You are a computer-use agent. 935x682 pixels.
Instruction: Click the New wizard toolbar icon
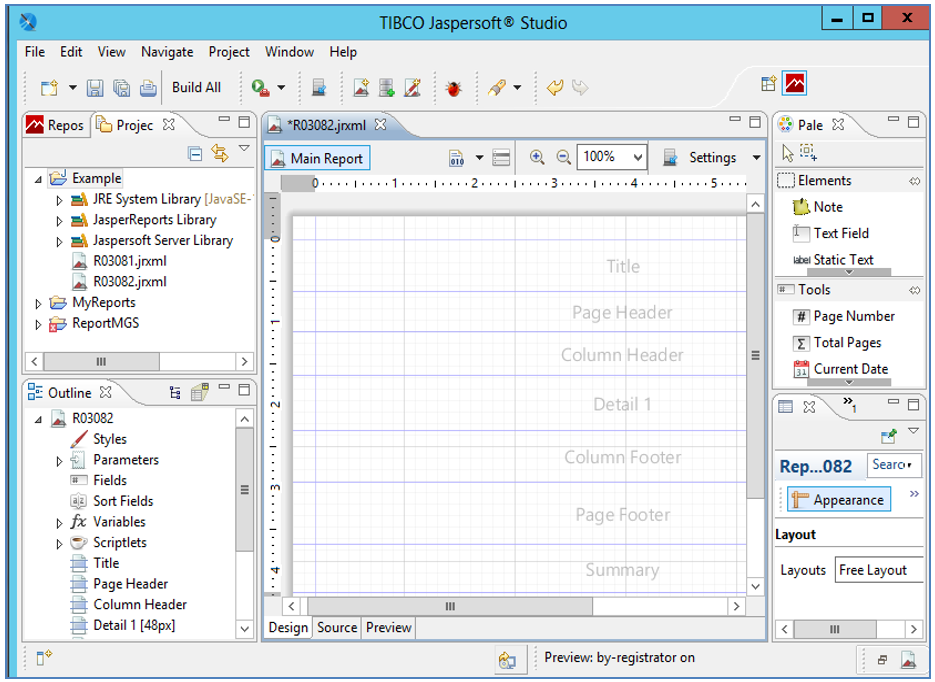[49, 88]
